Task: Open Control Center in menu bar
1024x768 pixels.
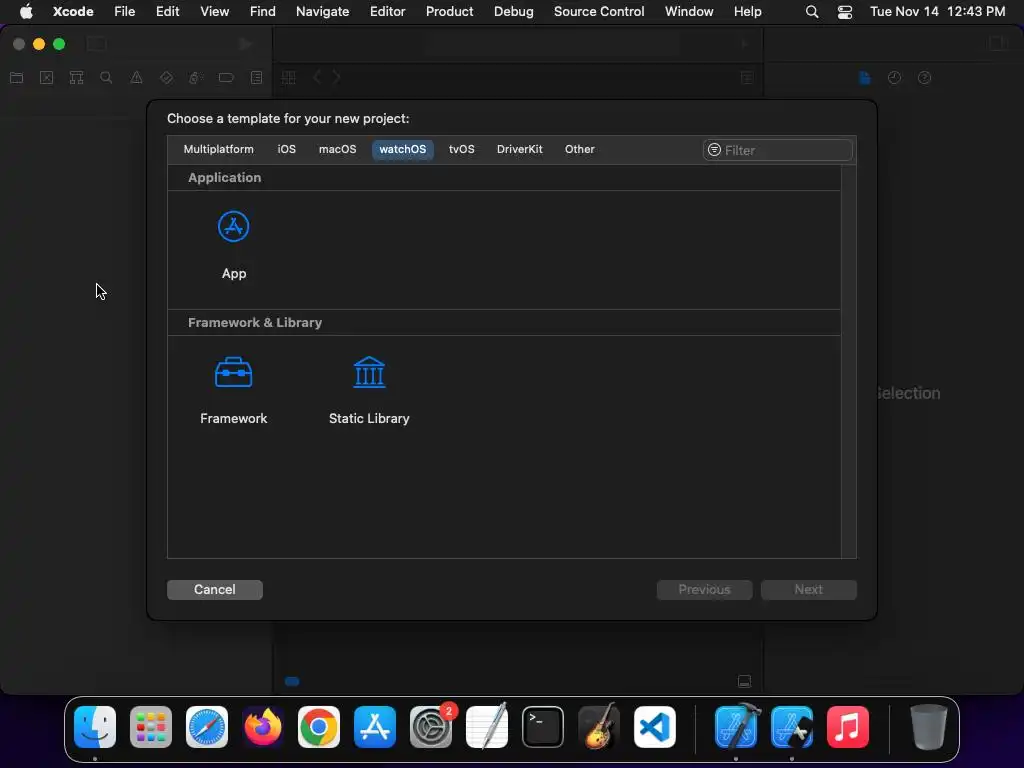Action: (844, 12)
